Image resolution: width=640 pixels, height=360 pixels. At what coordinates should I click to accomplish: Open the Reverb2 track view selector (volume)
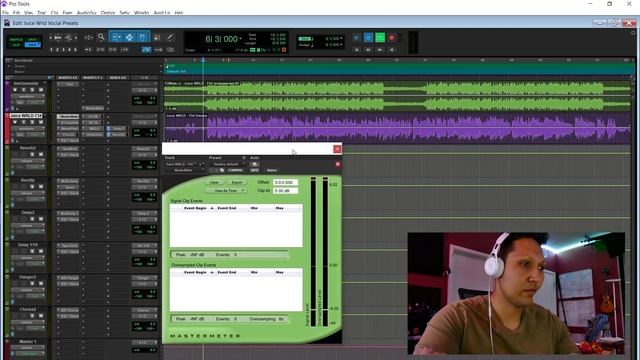click(27, 161)
